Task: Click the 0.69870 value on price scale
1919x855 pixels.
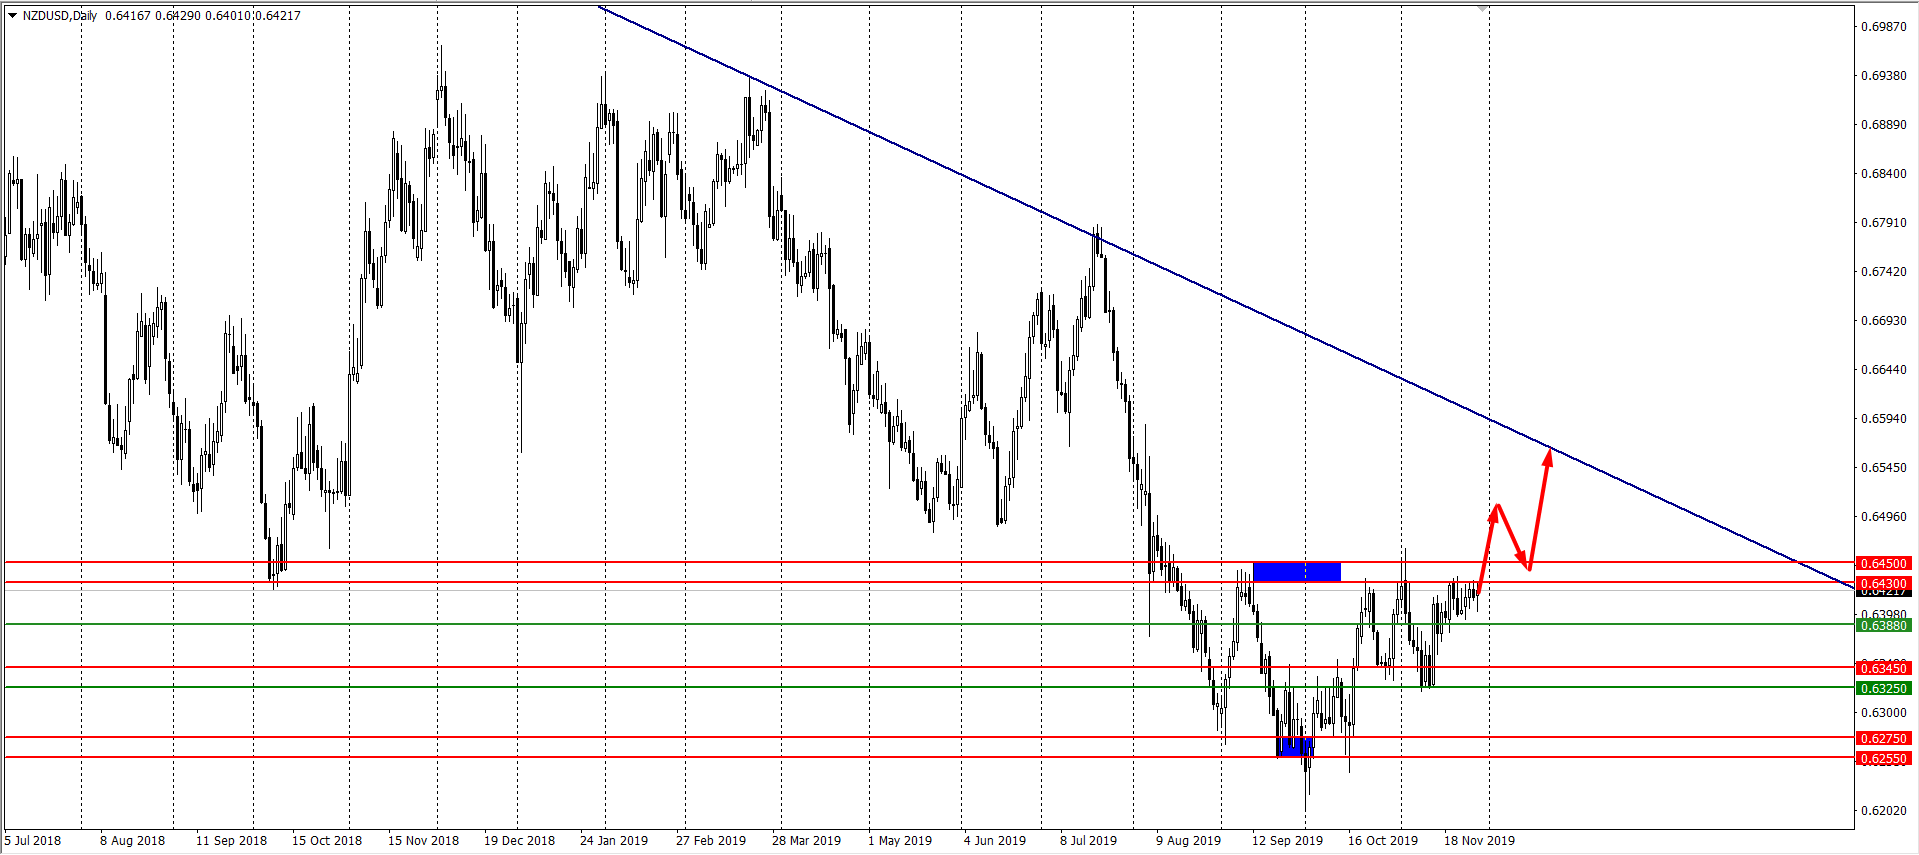Action: (x=1883, y=27)
